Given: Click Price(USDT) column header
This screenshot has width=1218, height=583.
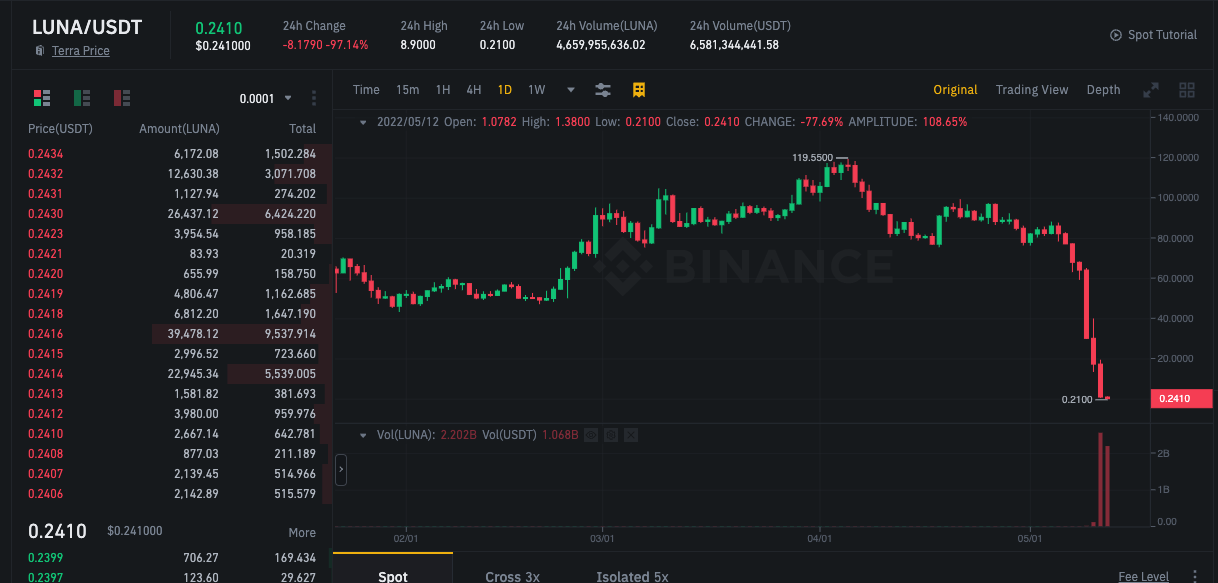Looking at the screenshot, I should click(59, 129).
